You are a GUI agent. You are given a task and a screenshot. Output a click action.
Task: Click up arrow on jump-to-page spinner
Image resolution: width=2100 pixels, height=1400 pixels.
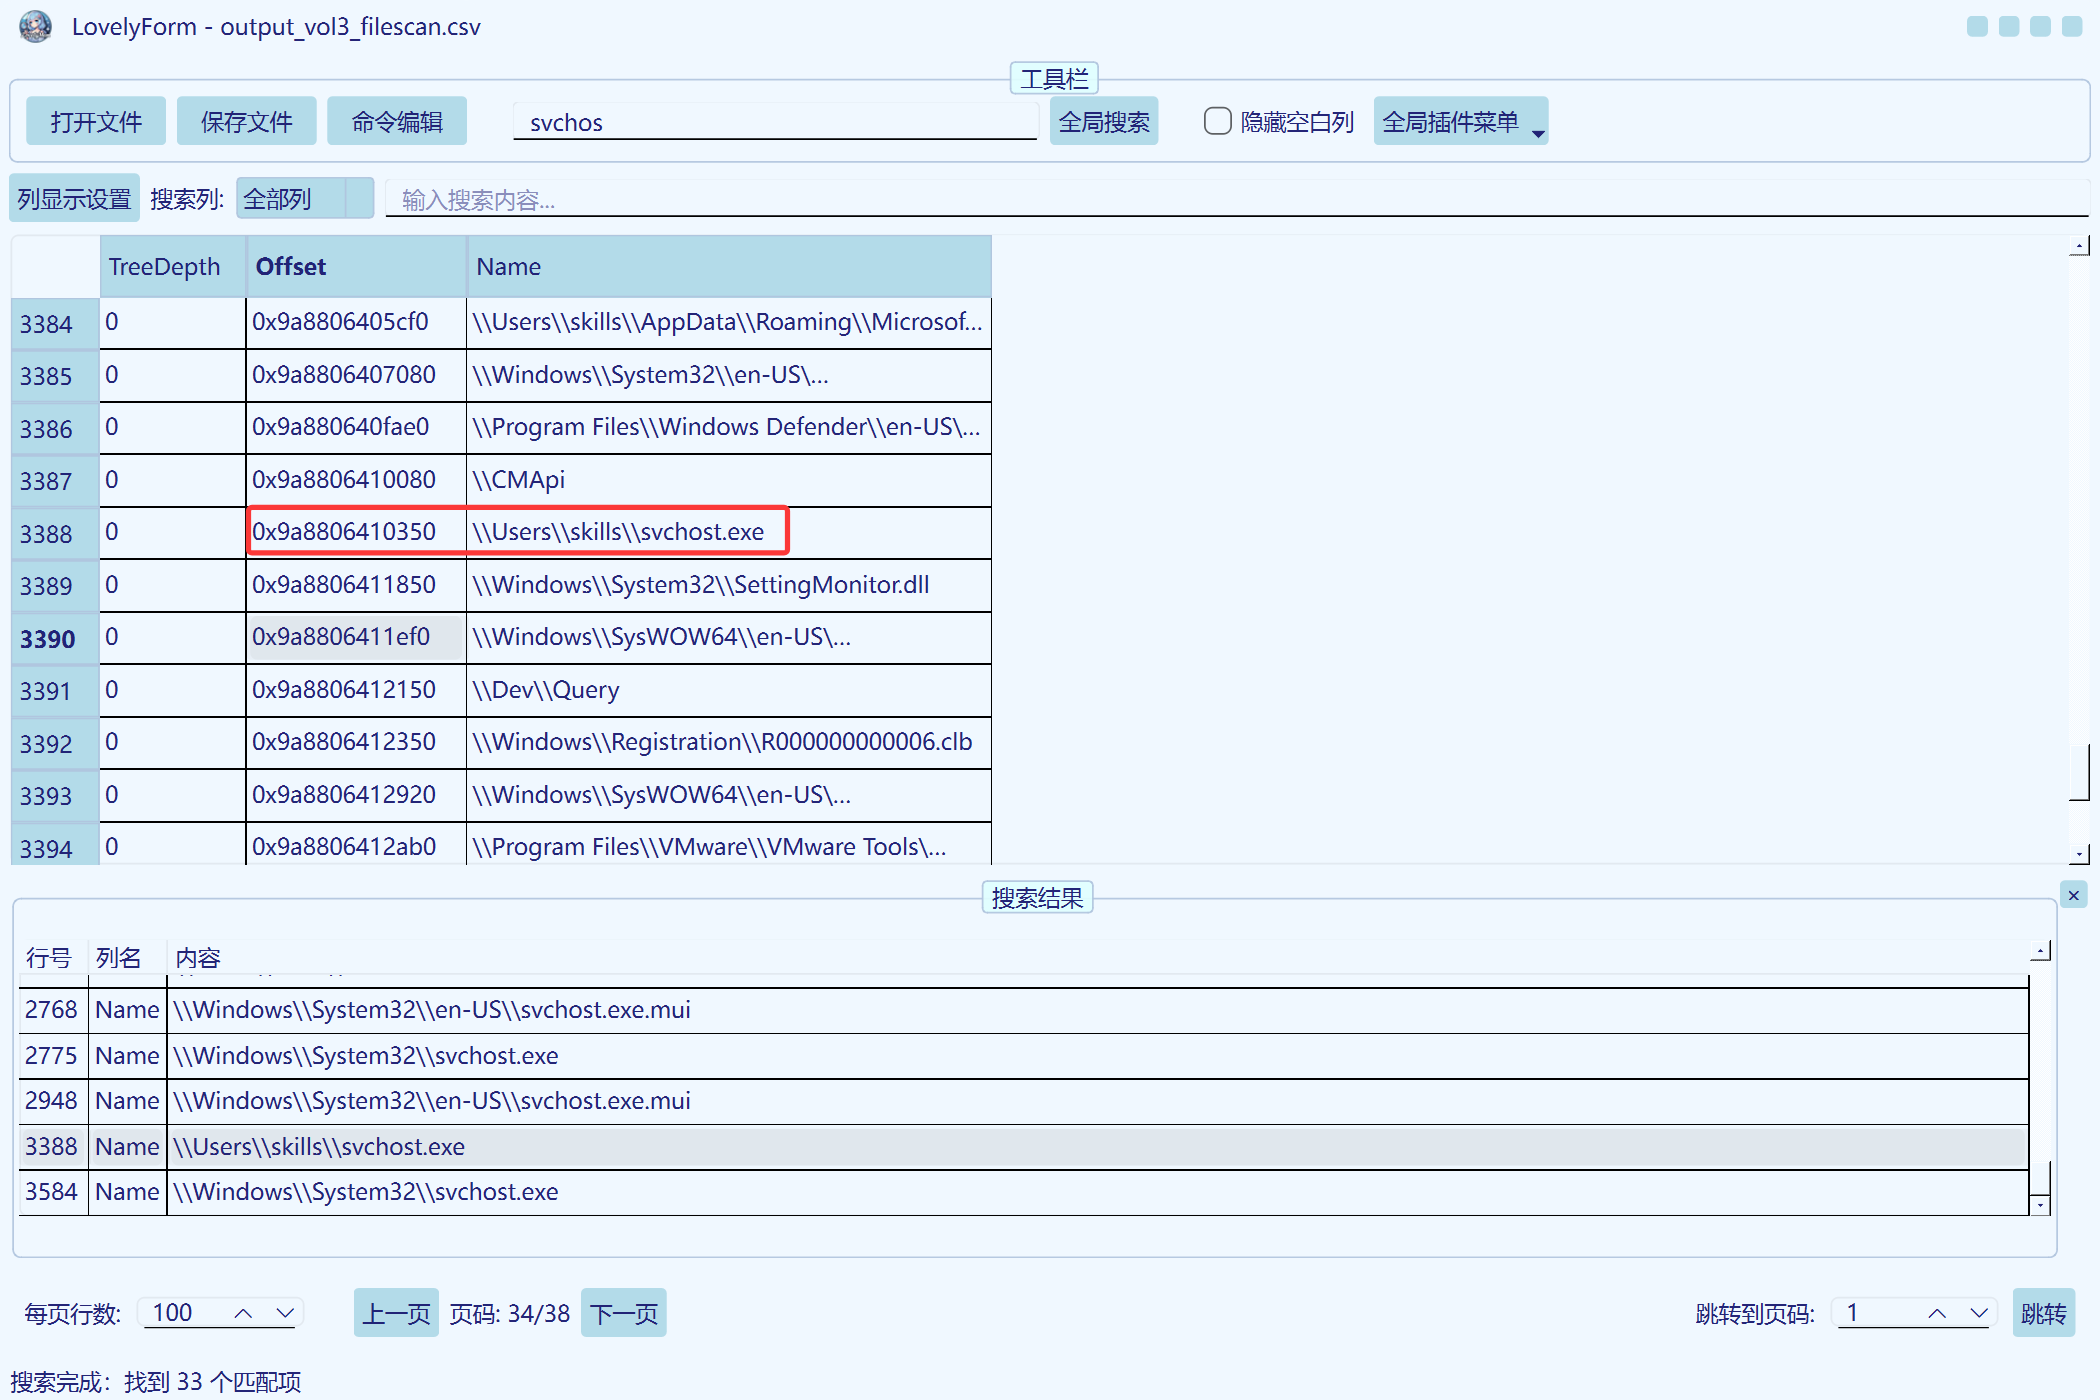click(1937, 1313)
